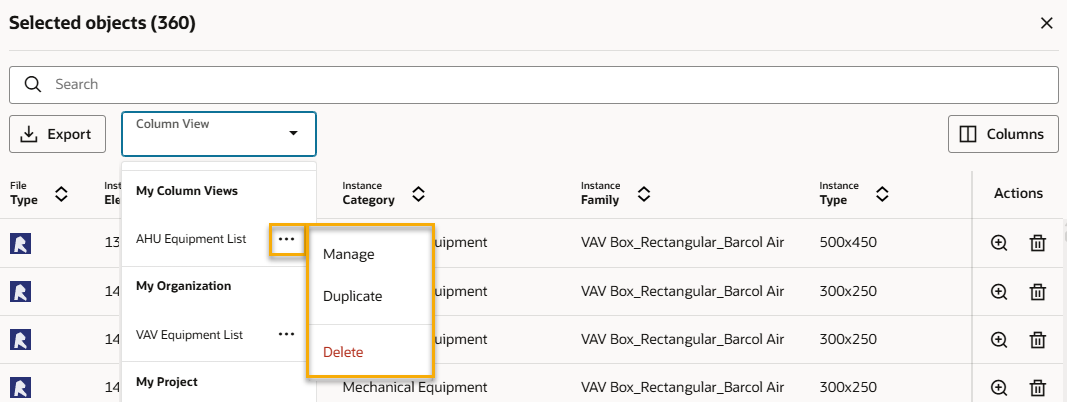Open more options for VAV Equipment List
The width and height of the screenshot is (1067, 402).
pos(287,335)
